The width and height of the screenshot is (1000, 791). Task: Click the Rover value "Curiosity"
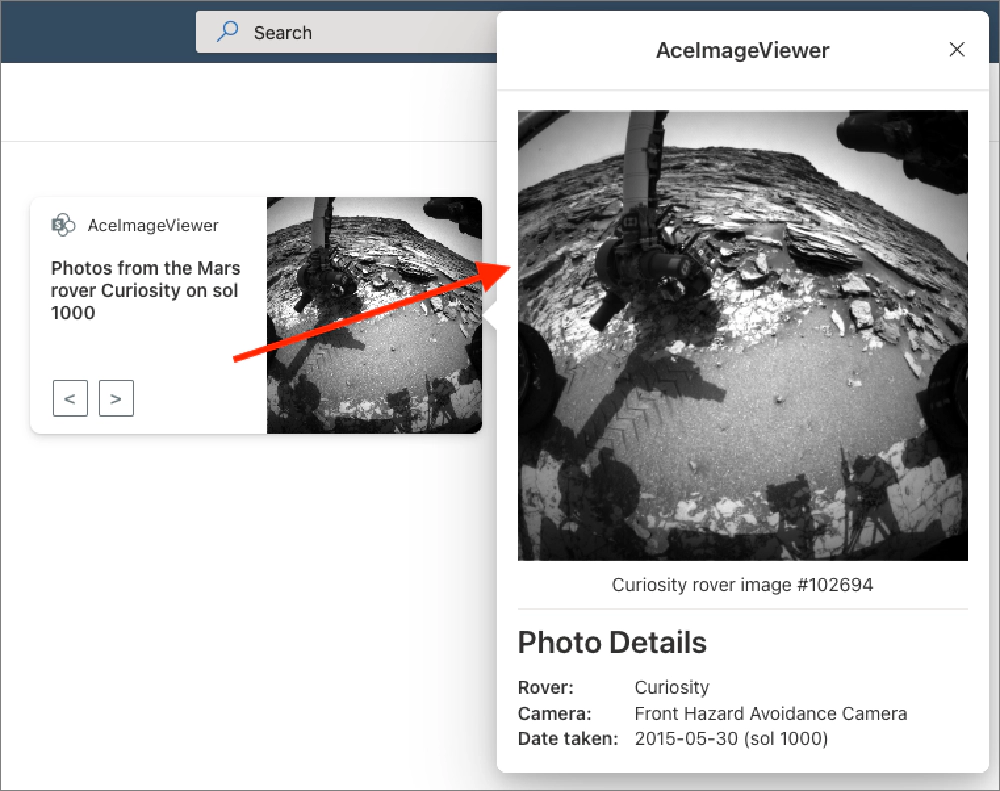[672, 687]
